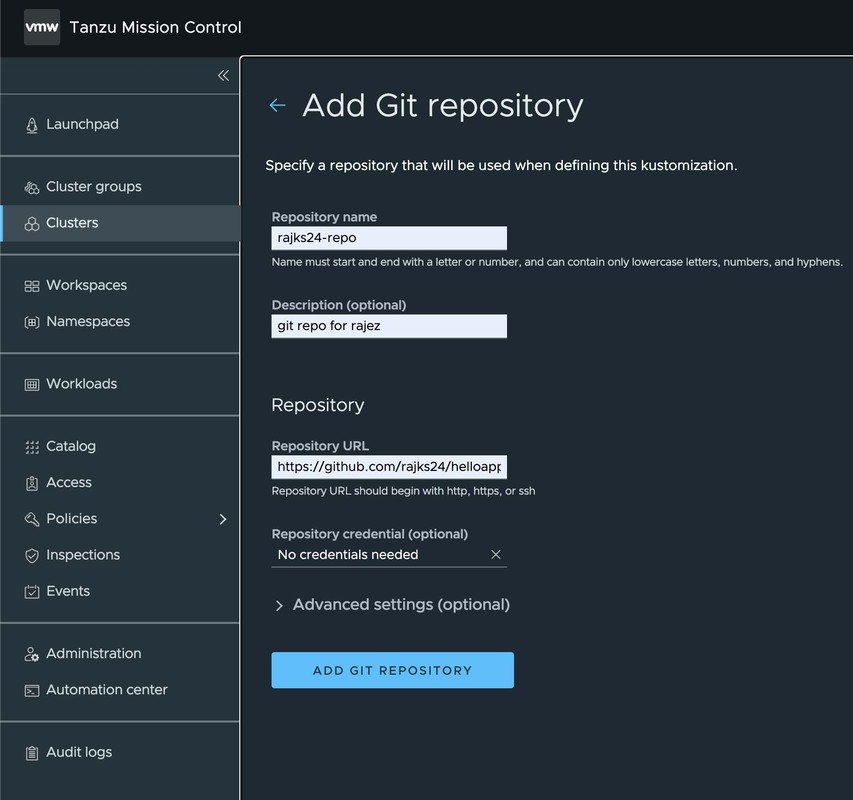The image size is (853, 800).
Task: Click the Add Git Repository button
Action: pos(392,670)
